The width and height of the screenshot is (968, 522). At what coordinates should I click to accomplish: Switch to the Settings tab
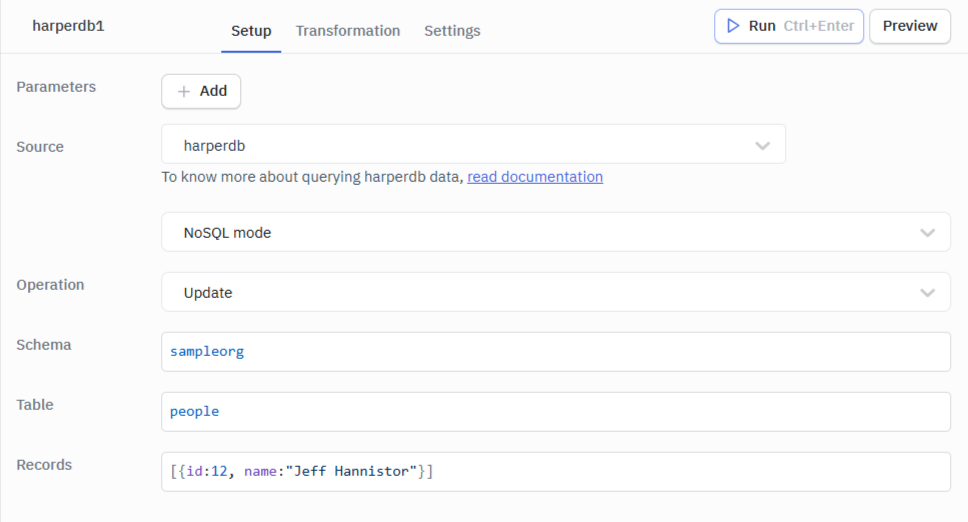452,31
